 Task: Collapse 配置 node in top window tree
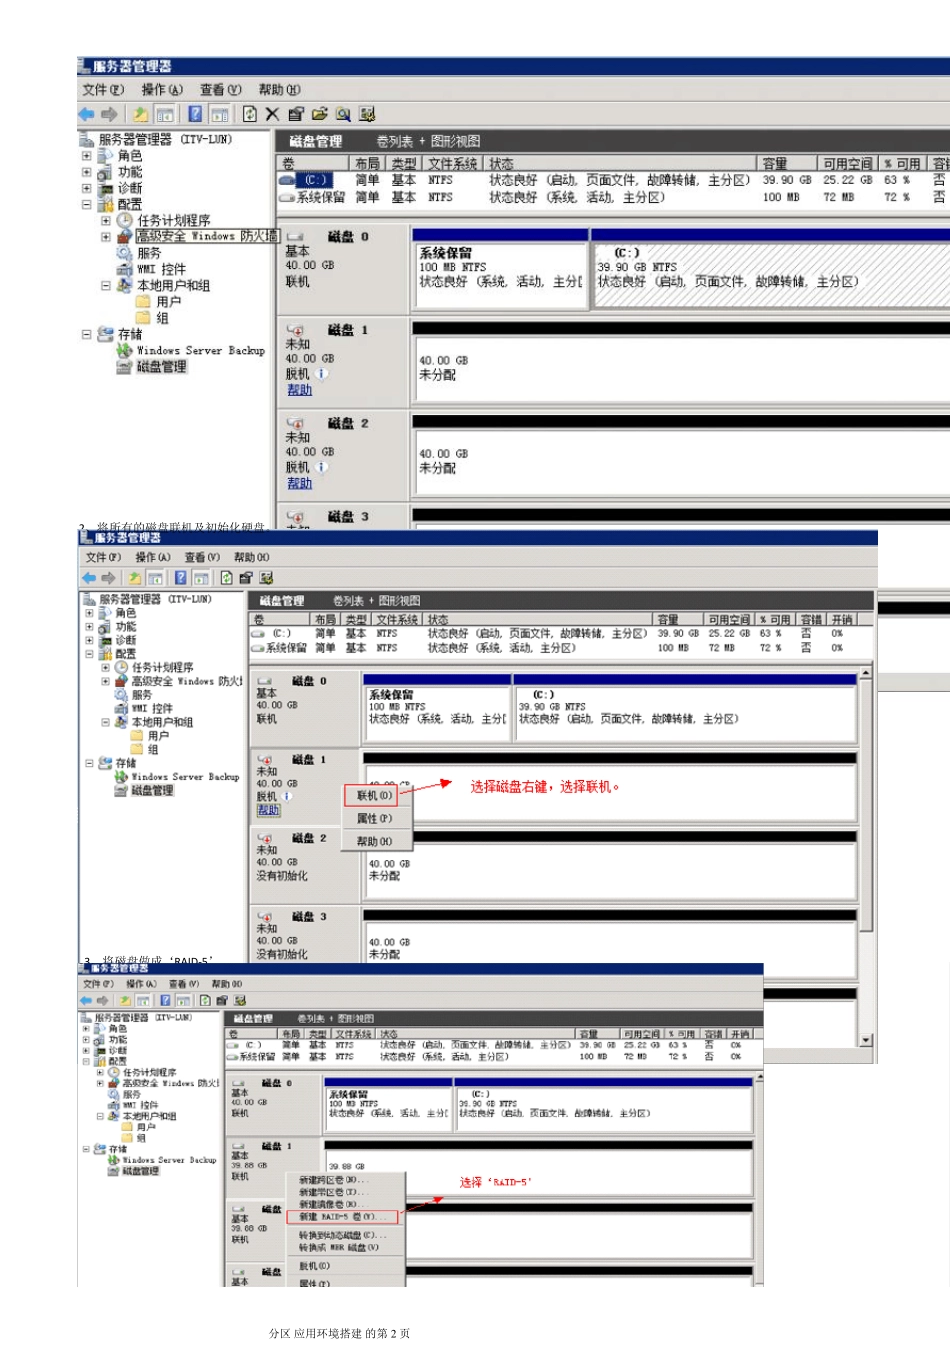click(x=86, y=204)
